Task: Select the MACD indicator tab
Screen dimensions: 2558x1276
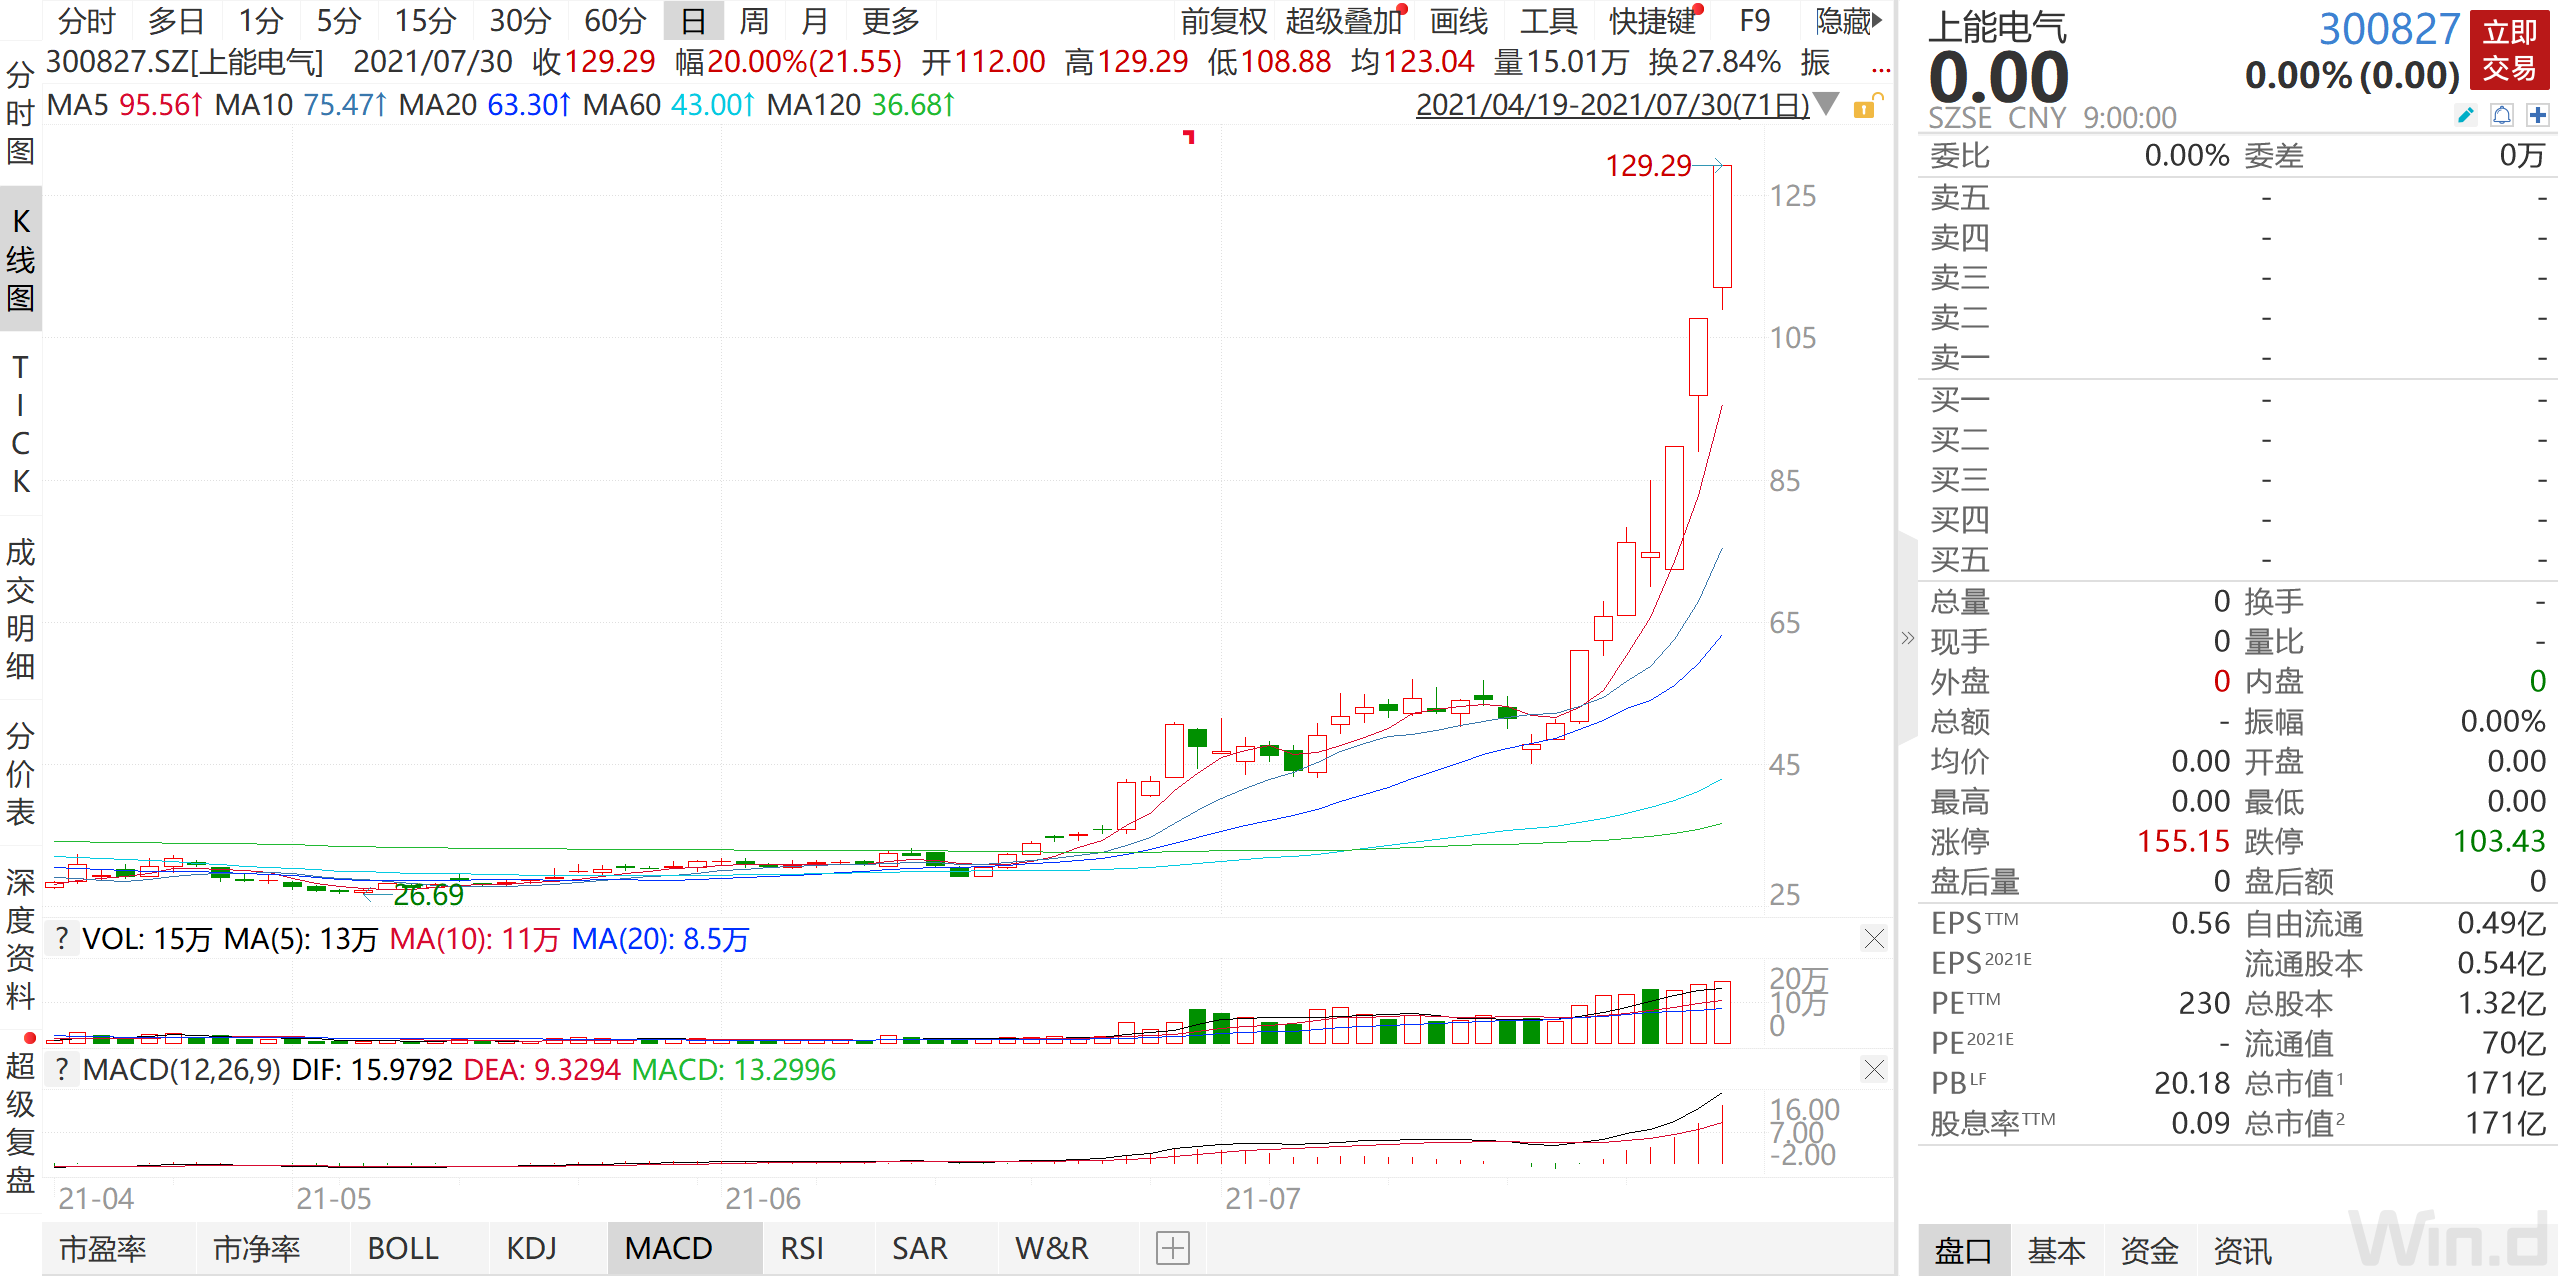Action: 685,1248
